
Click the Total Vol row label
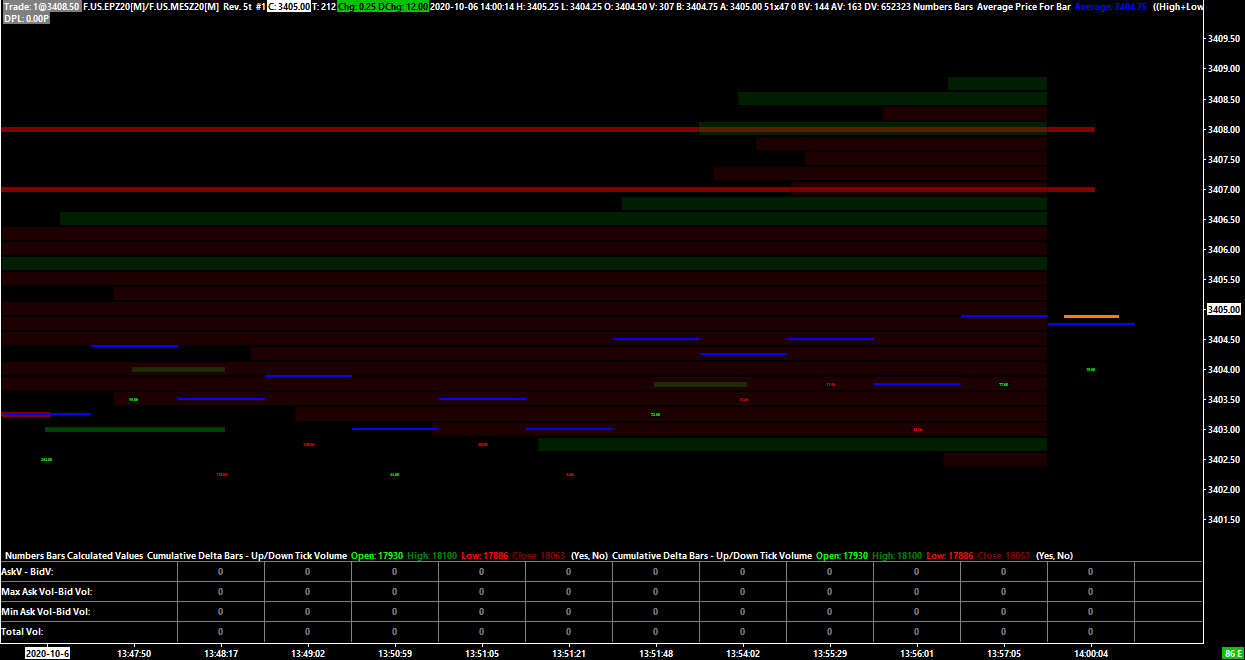point(22,631)
